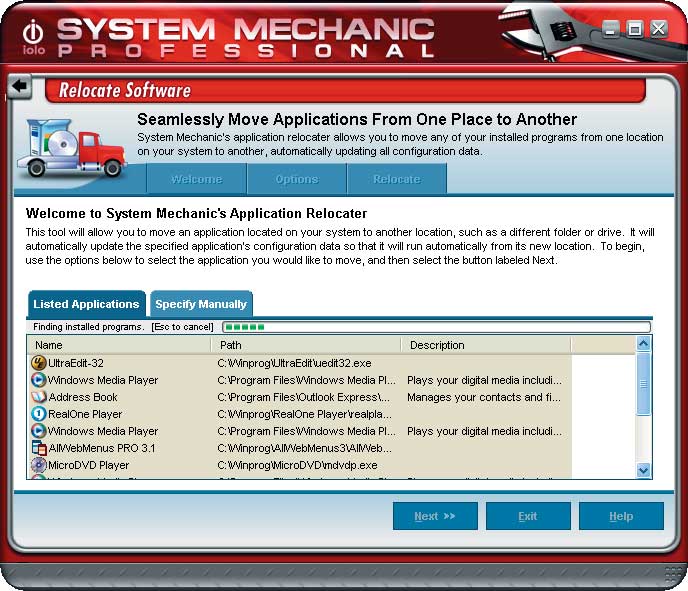Image resolution: width=688 pixels, height=591 pixels.
Task: Switch to Listed Applications tab
Action: (x=86, y=304)
